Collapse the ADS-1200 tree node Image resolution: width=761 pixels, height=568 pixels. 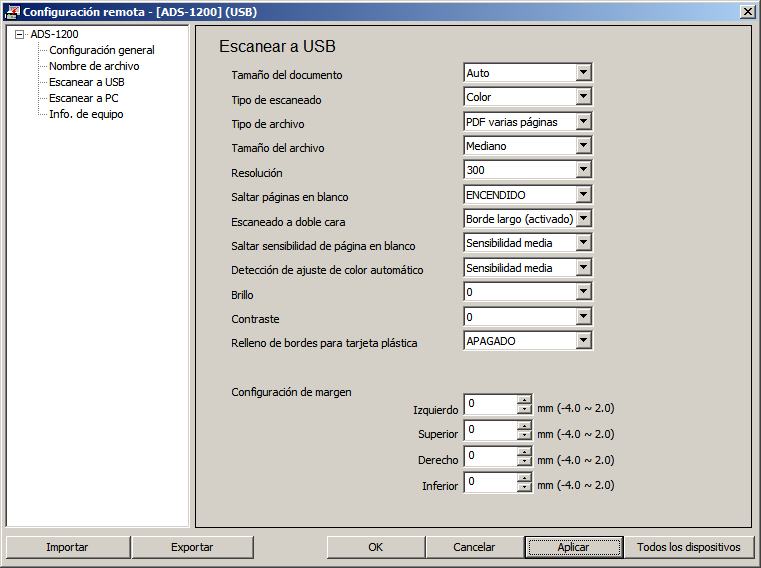tap(20, 34)
